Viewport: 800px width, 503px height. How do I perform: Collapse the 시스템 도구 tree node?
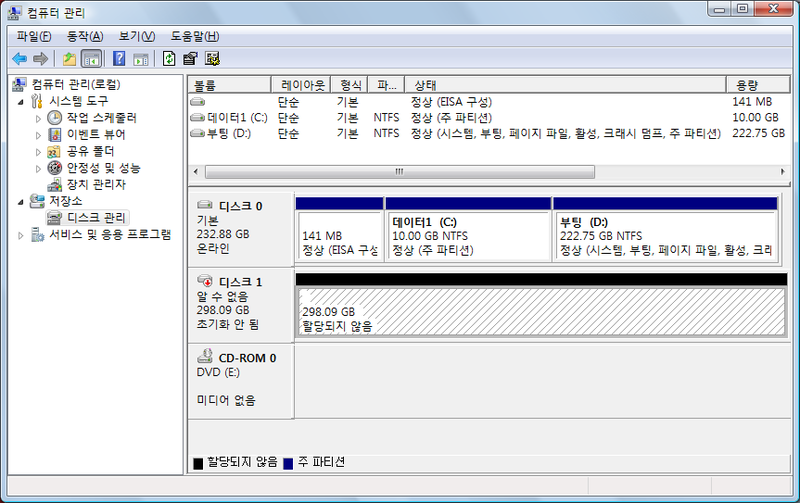22,101
